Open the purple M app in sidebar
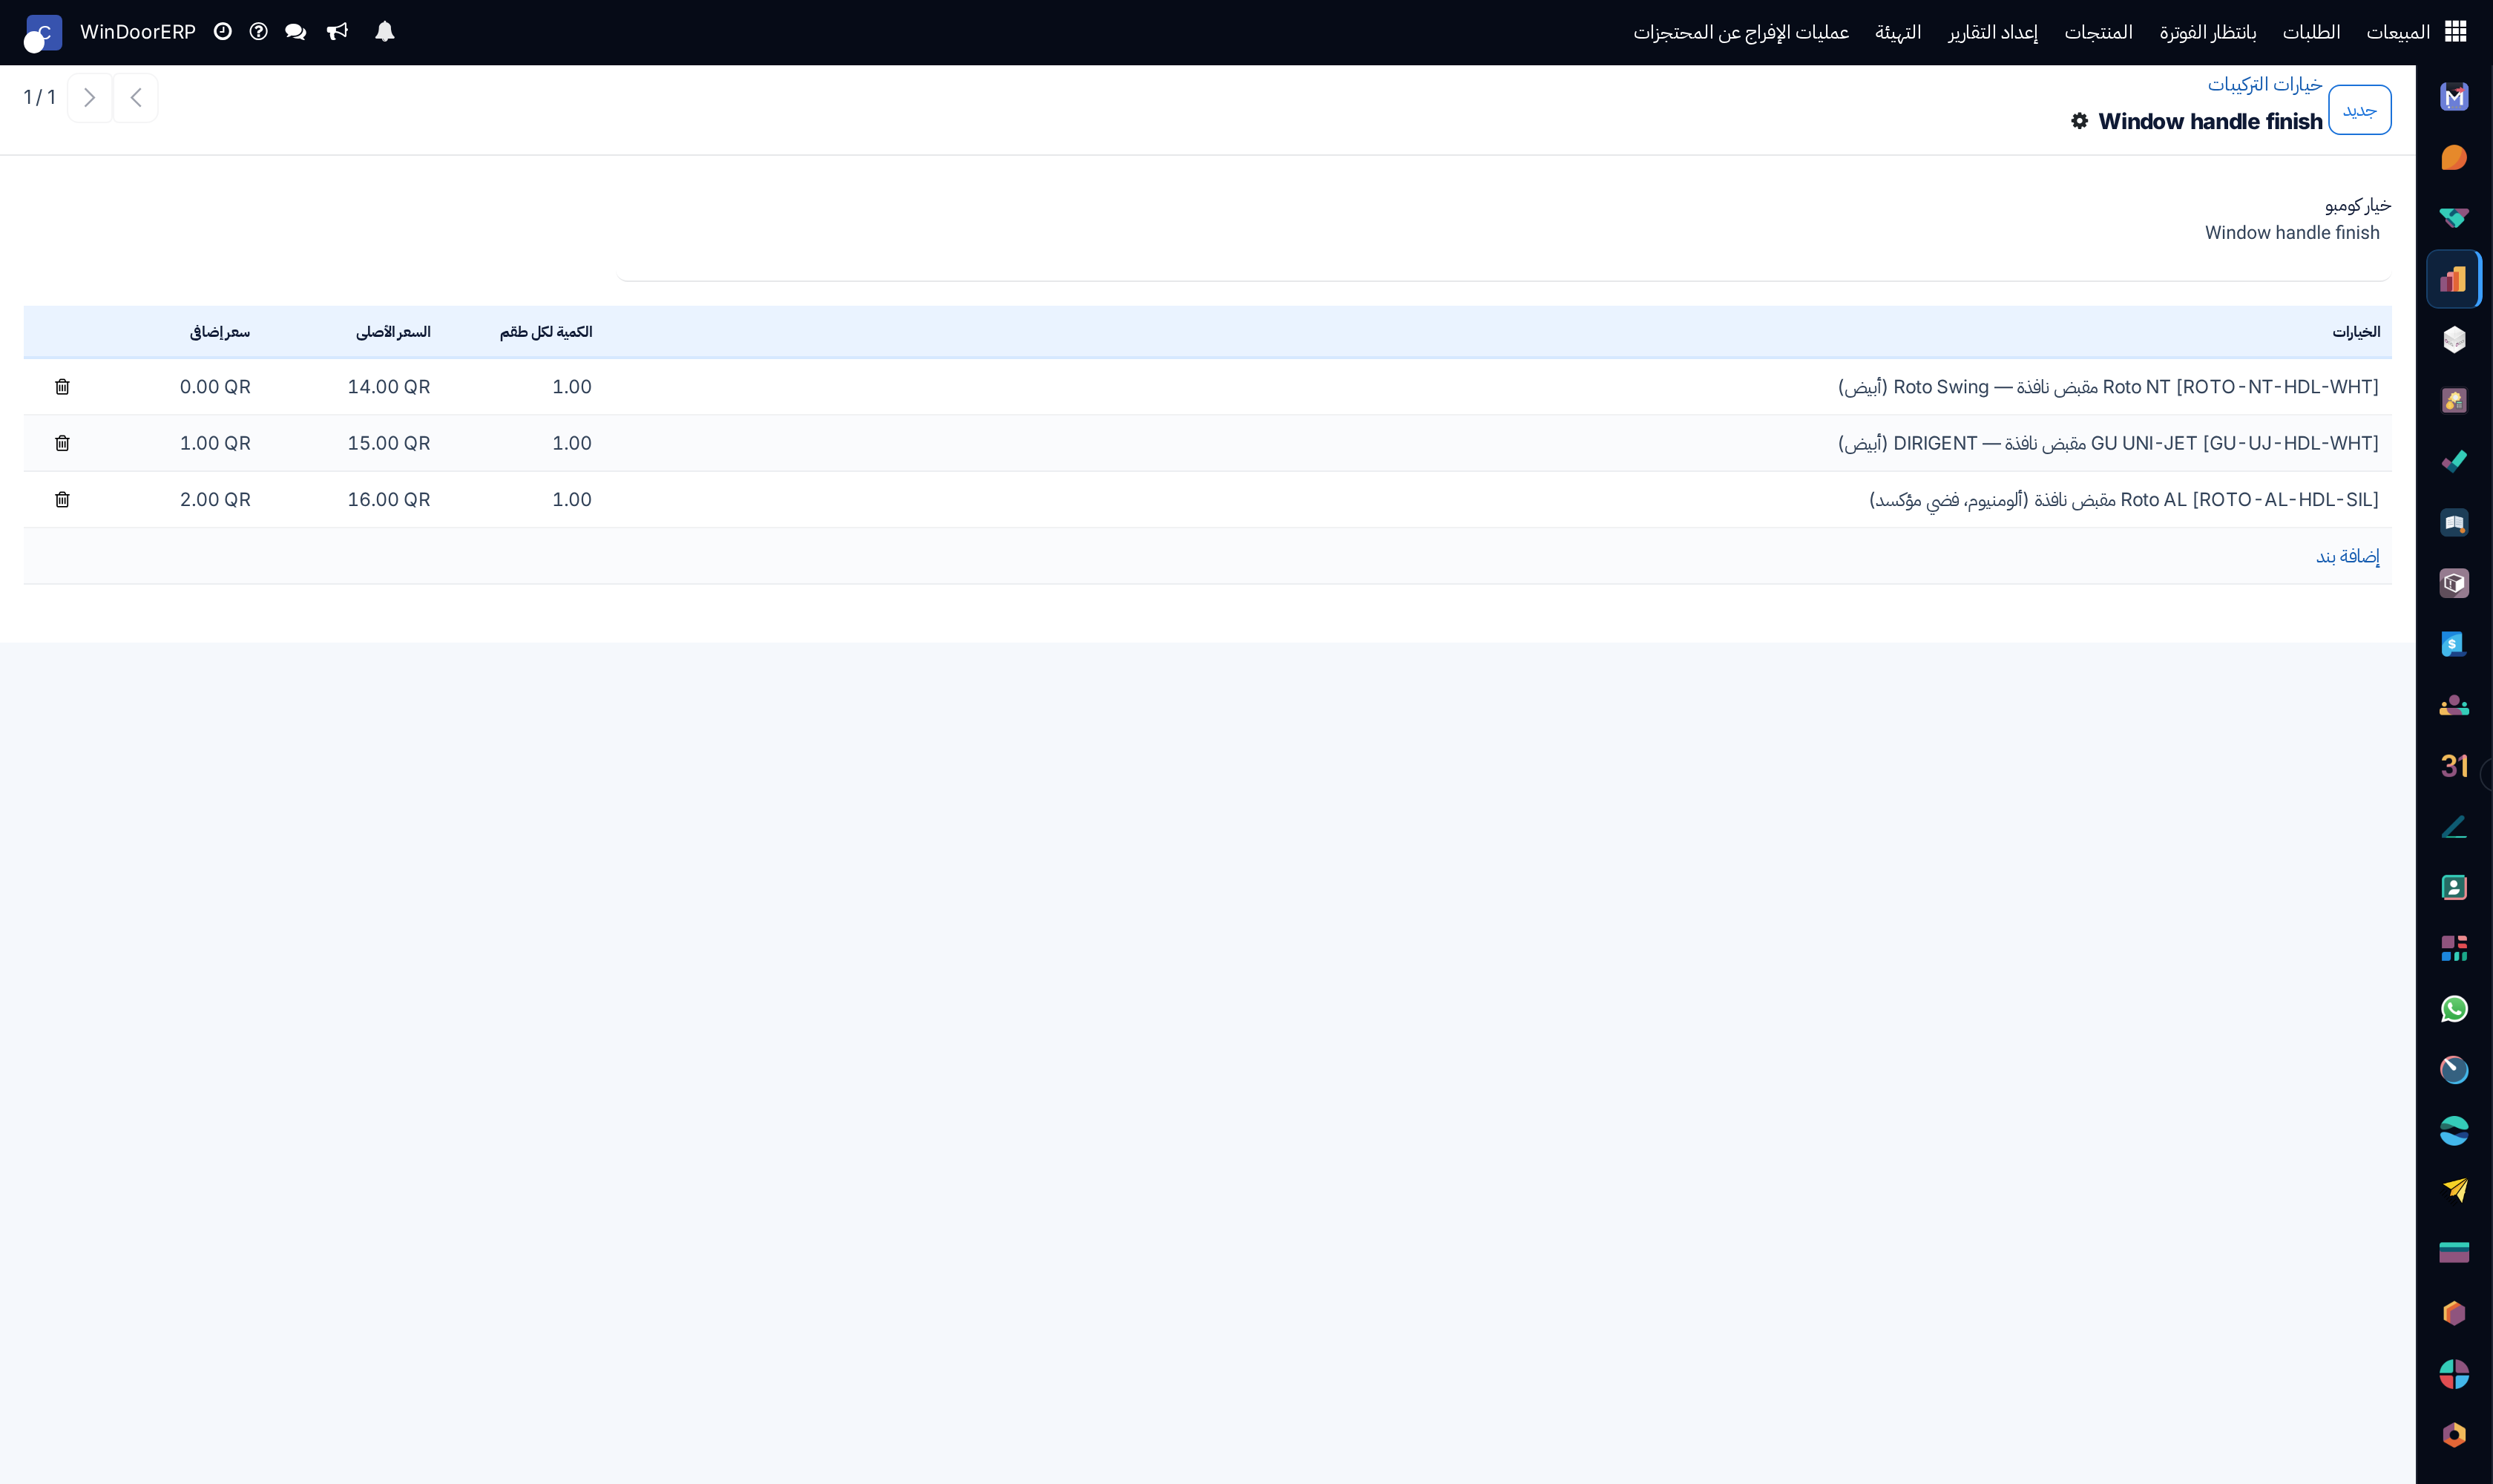 (2454, 97)
